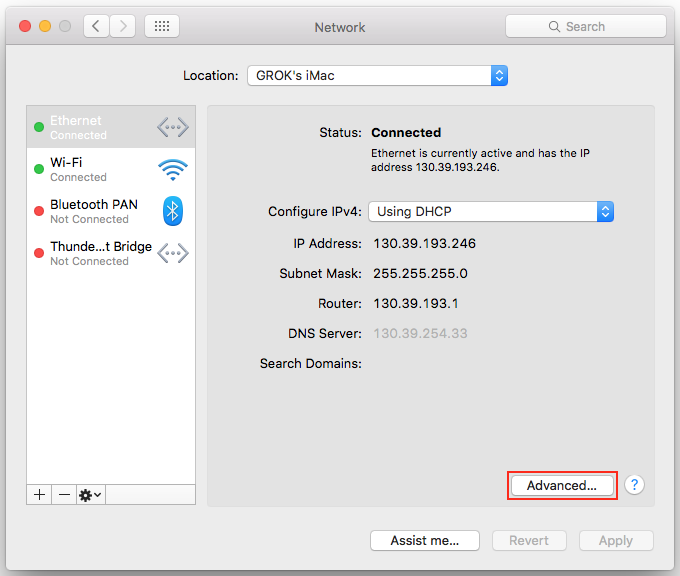Click the IP Address value 130.39.193.246
This screenshot has height=576, width=680.
click(x=425, y=244)
